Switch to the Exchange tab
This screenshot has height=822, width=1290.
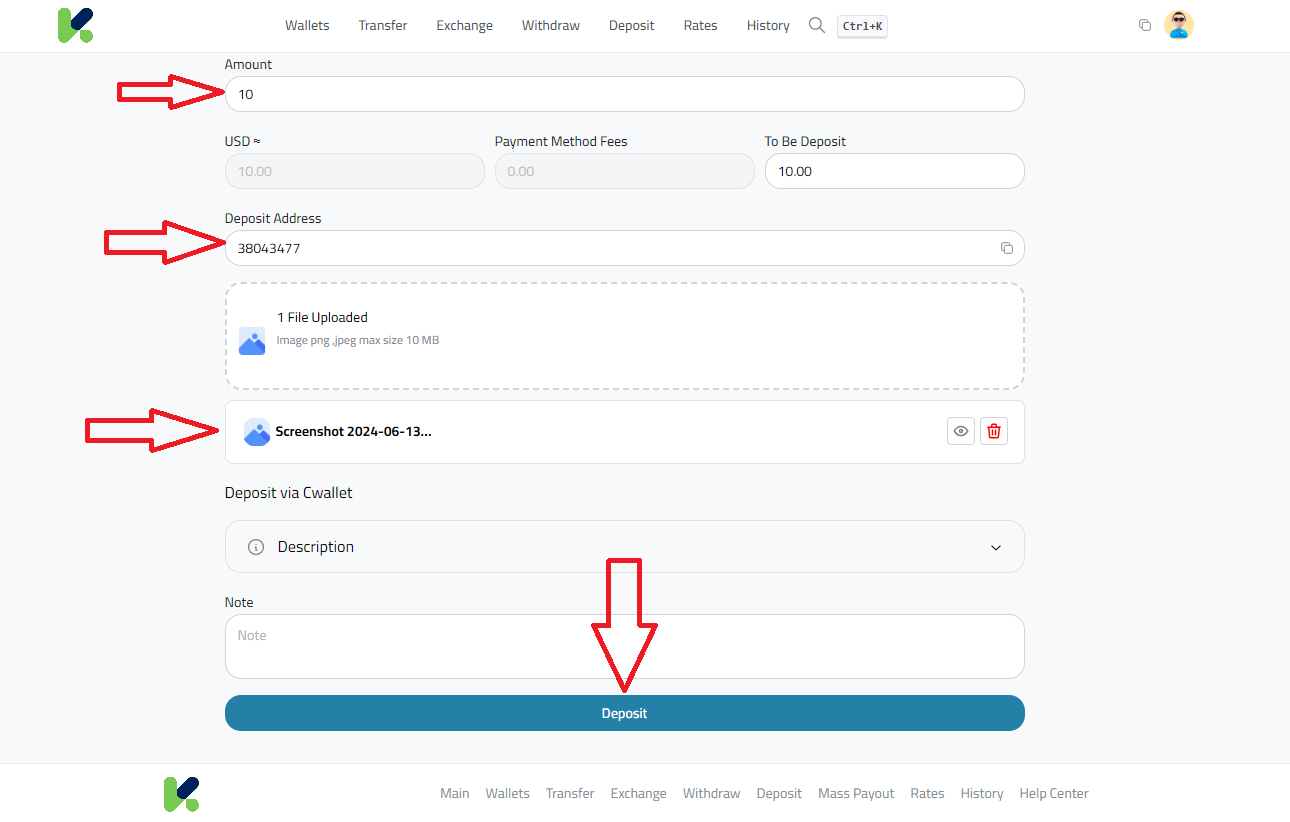464,25
